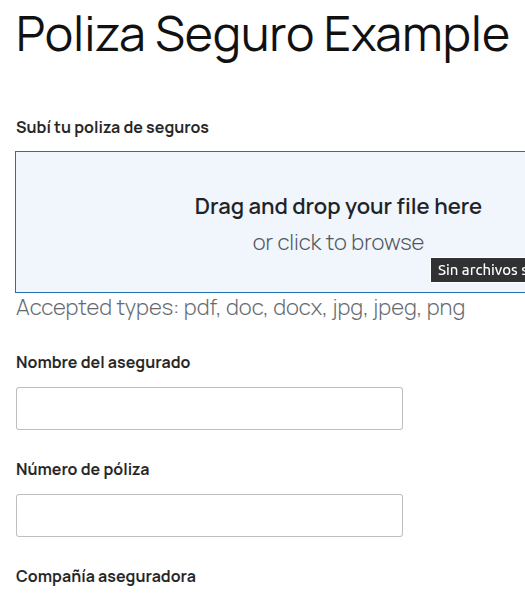Click the word 'Poliza' in the page heading
The height and width of the screenshot is (601, 525).
click(x=80, y=34)
